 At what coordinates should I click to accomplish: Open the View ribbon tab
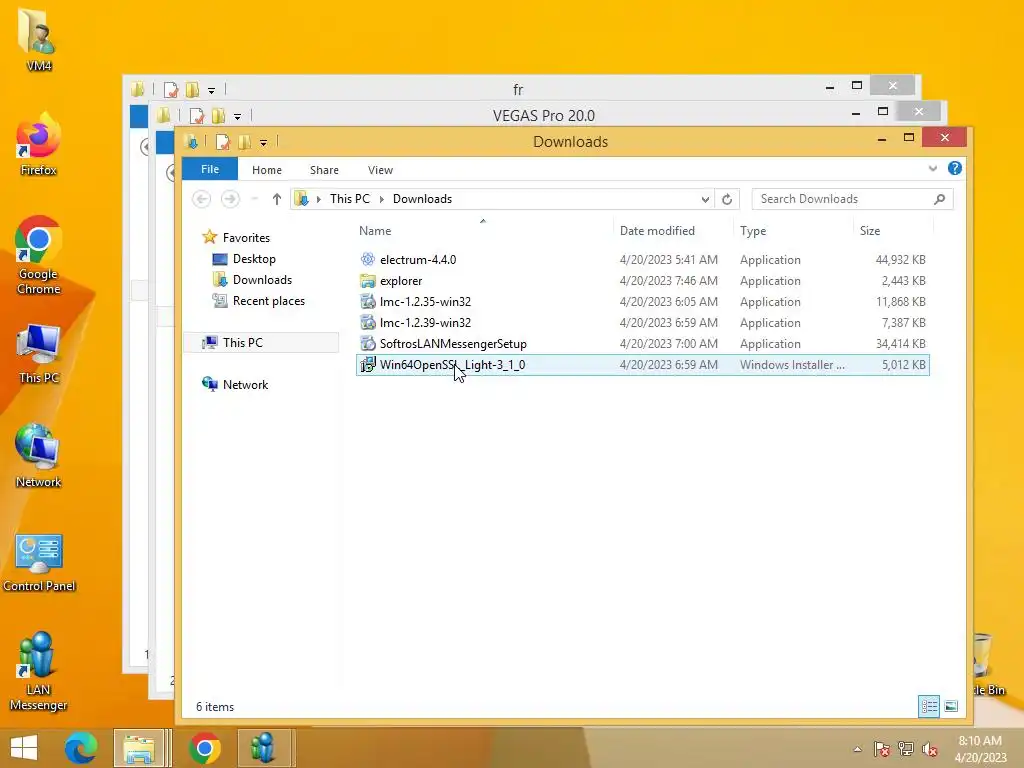(x=380, y=170)
